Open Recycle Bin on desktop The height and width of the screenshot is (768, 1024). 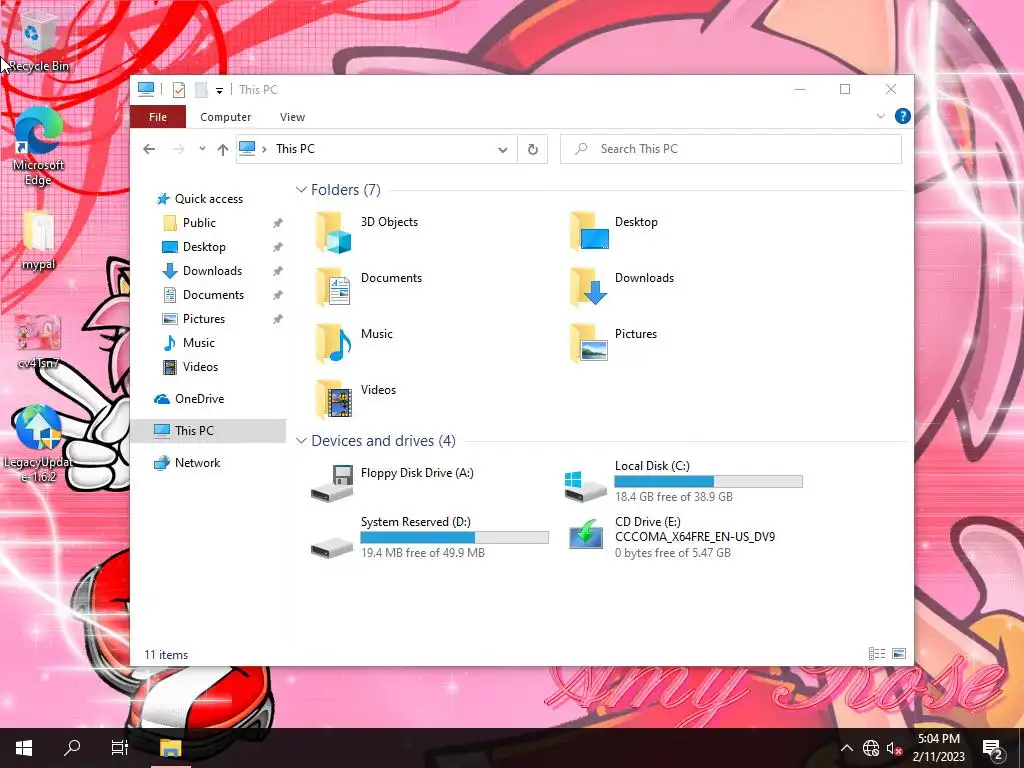click(38, 40)
